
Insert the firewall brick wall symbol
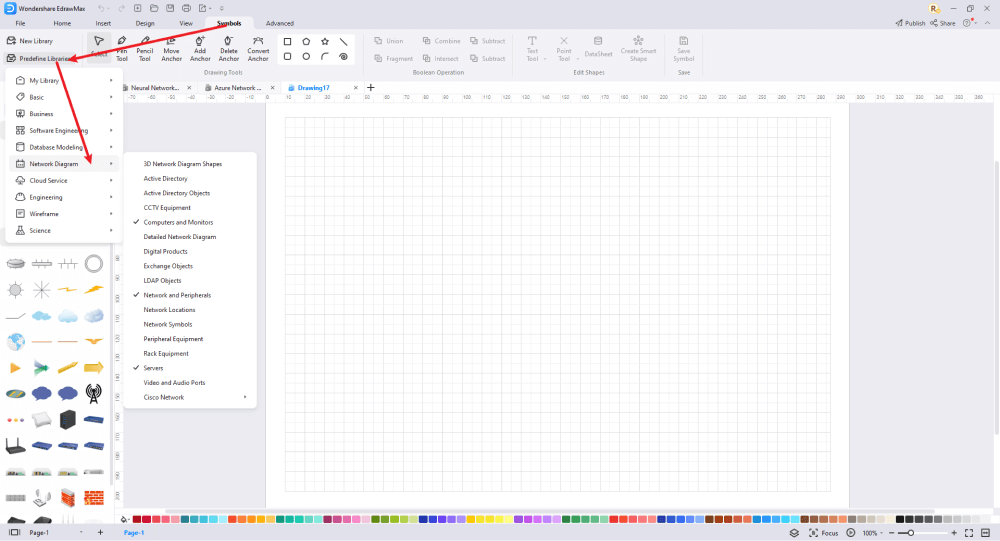pyautogui.click(x=93, y=497)
